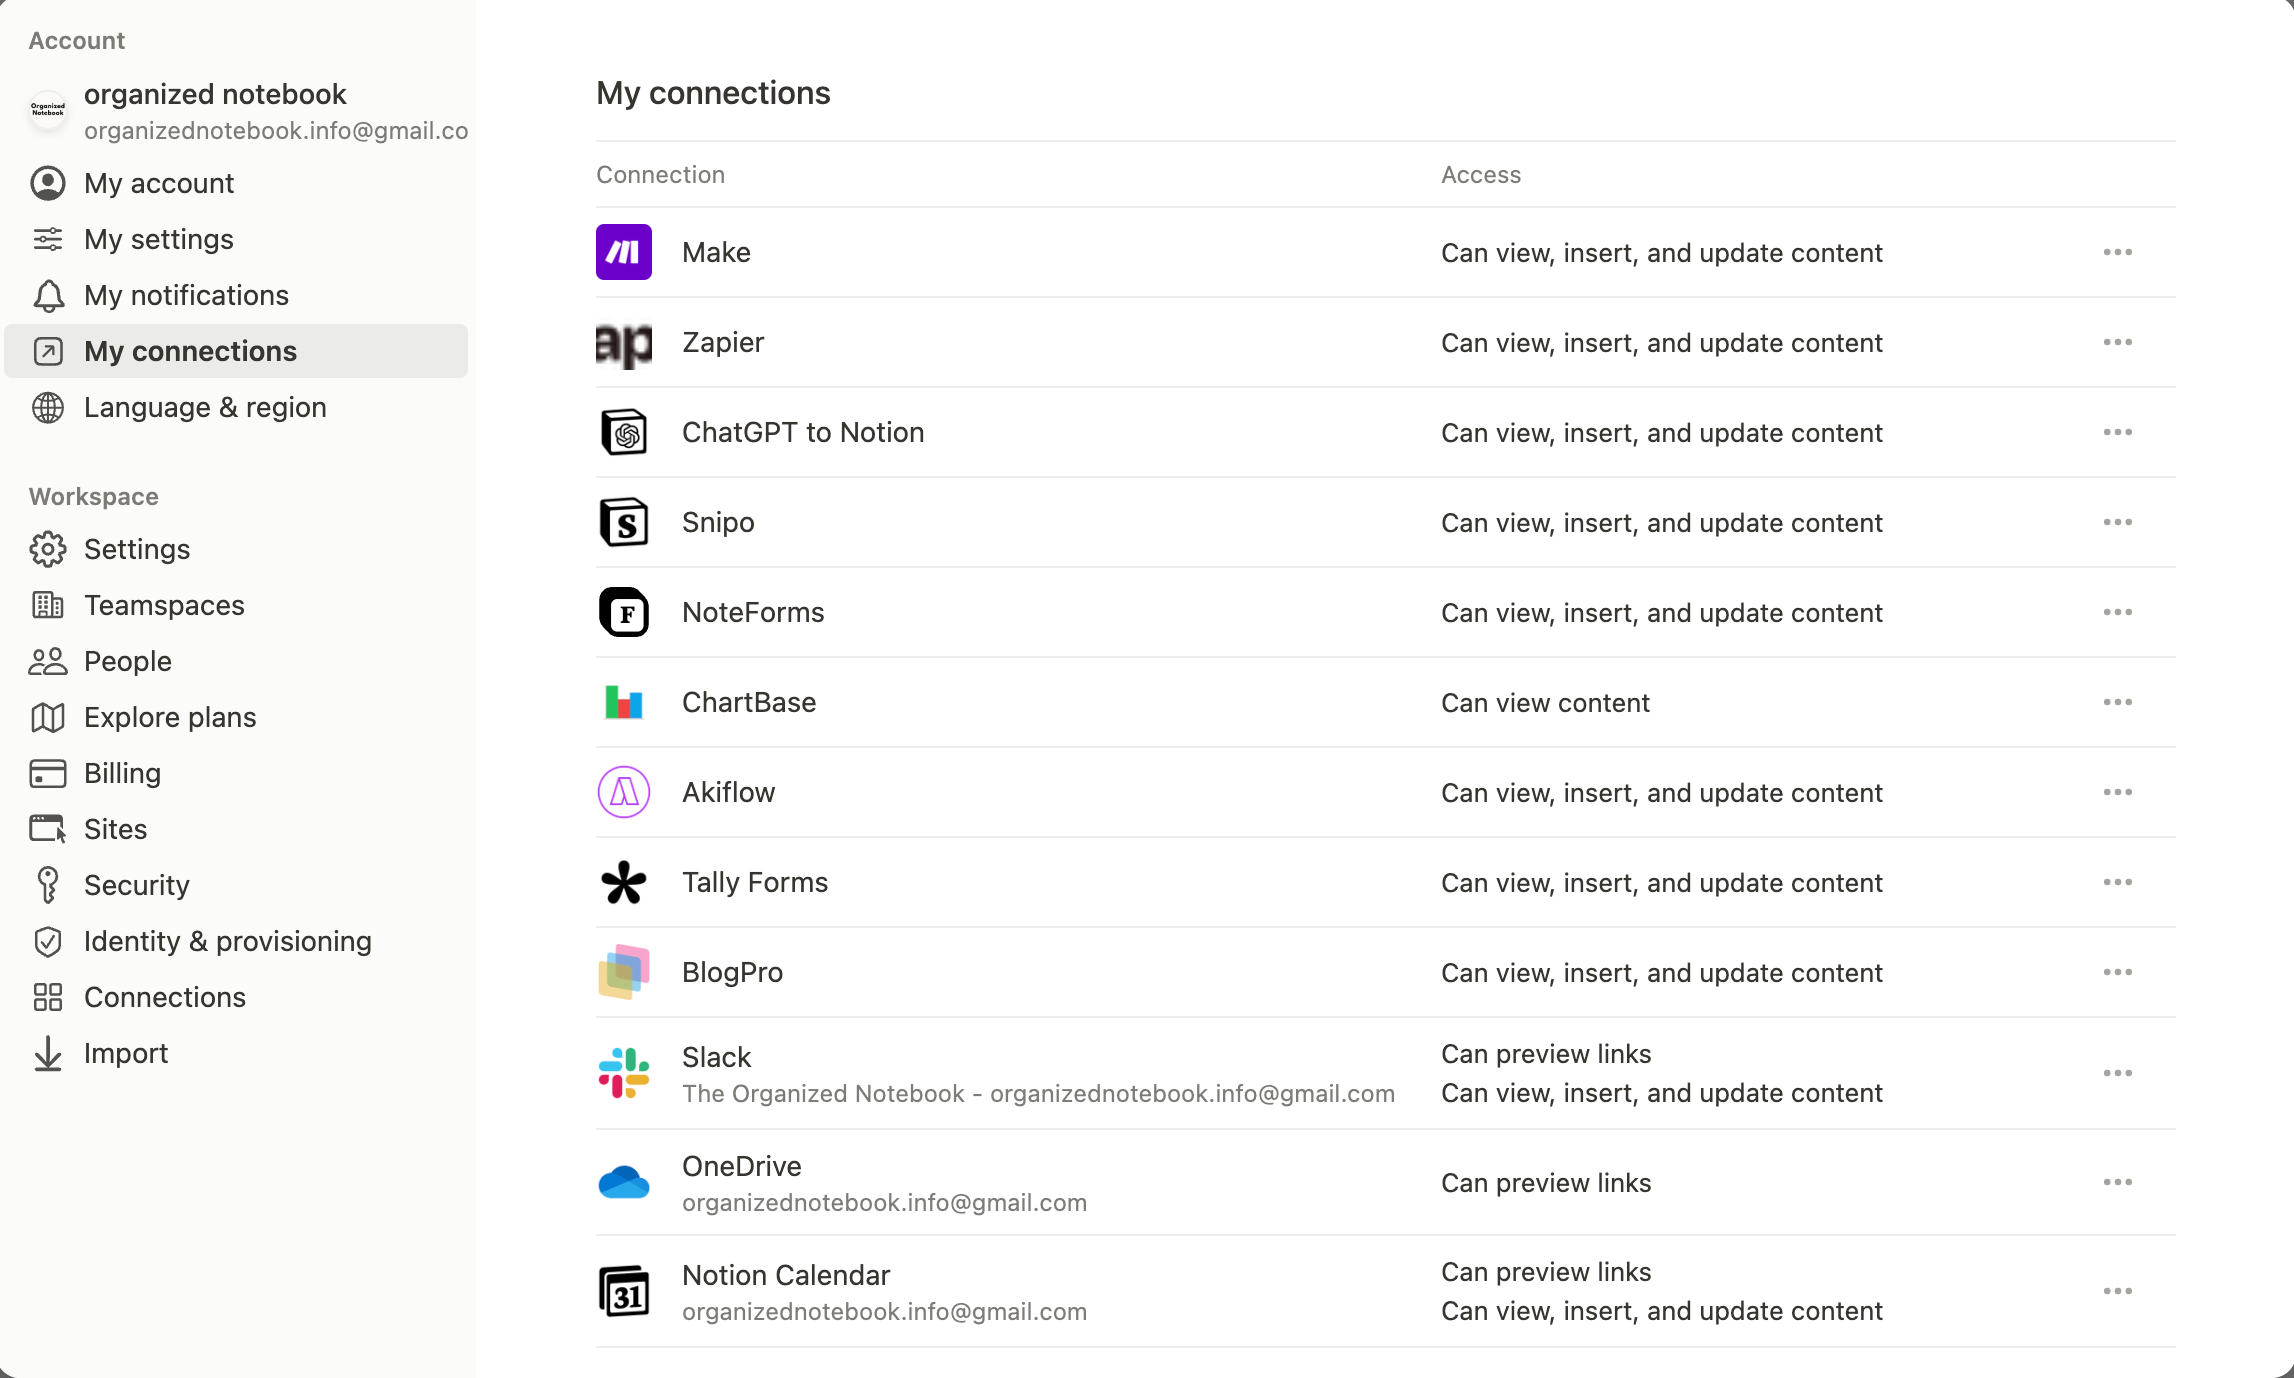
Task: Open Identity & provisioning section
Action: 227,941
